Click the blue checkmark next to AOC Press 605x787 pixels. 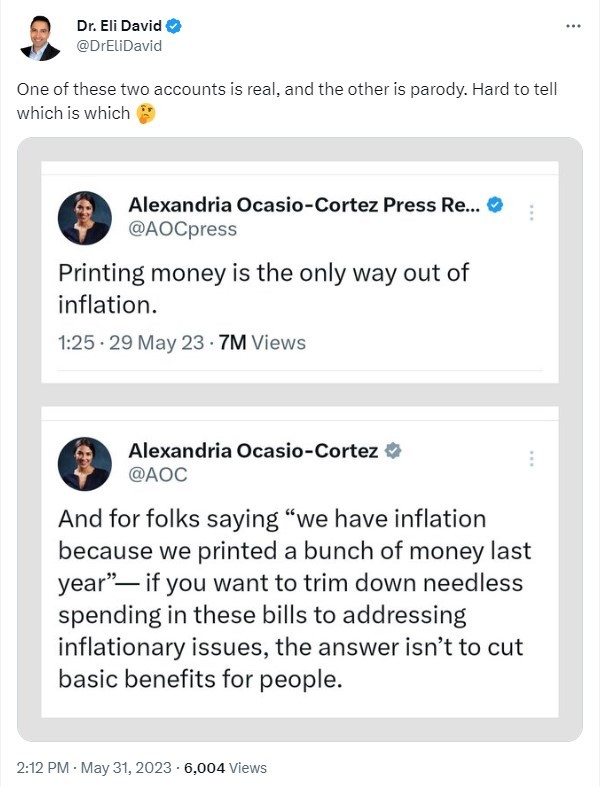pyautogui.click(x=494, y=205)
